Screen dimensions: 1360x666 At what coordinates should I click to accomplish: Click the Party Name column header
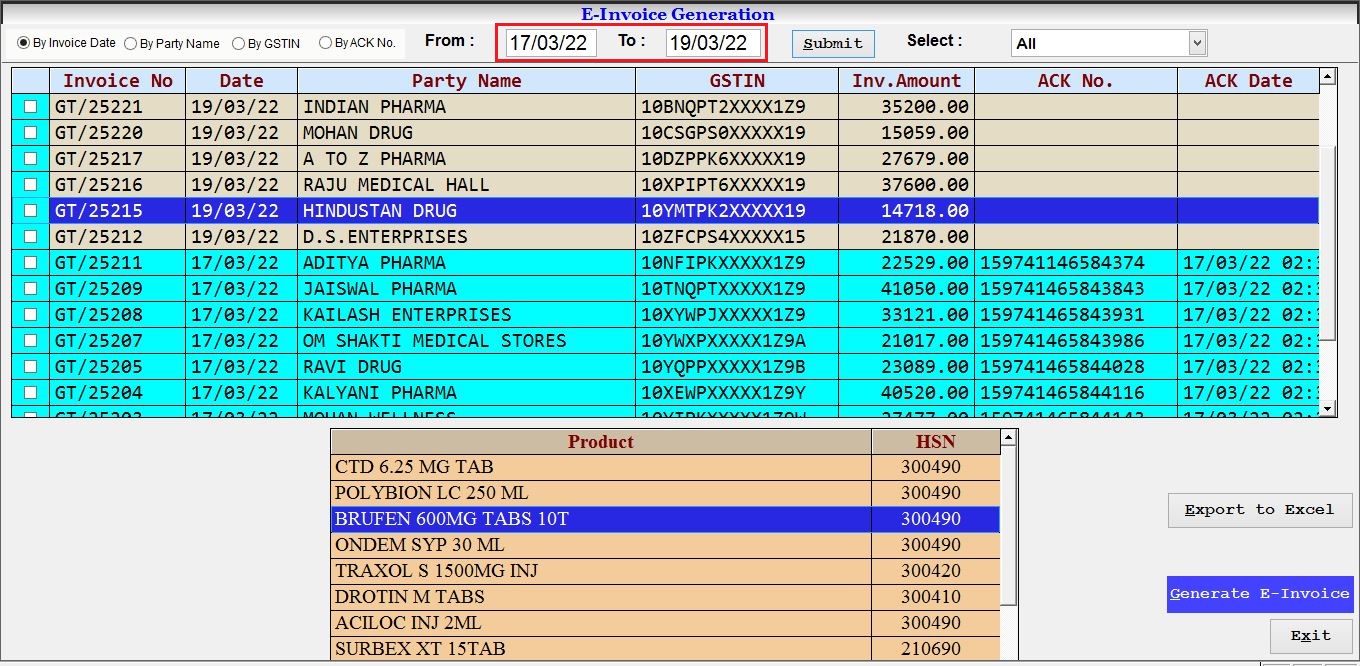(x=466, y=81)
